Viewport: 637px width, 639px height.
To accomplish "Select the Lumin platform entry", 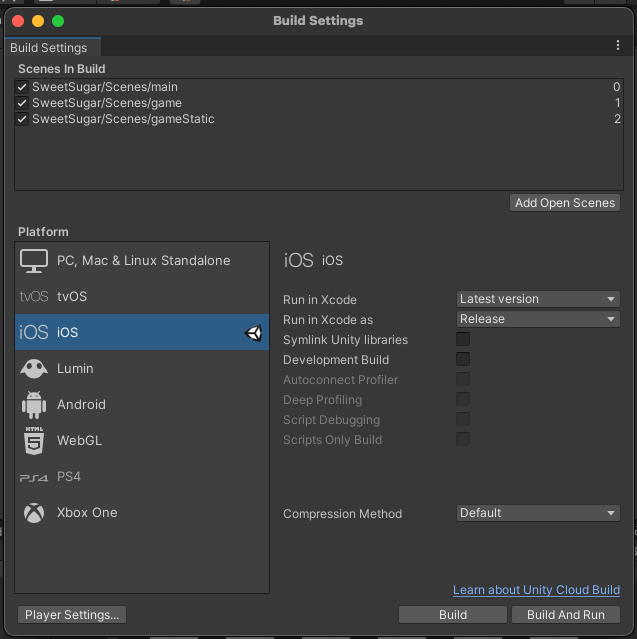I will [x=142, y=368].
